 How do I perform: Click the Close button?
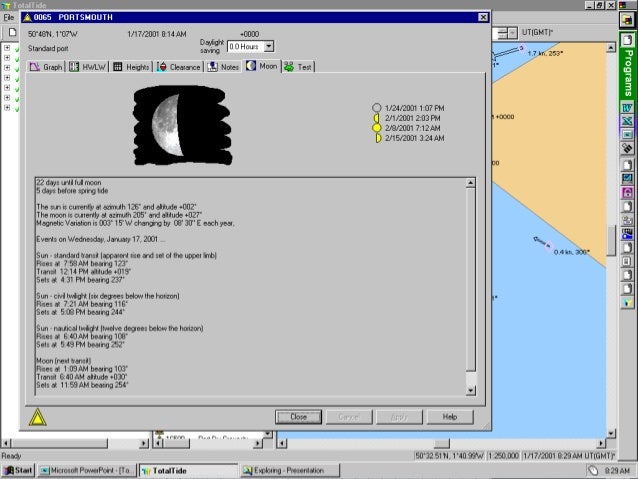[x=298, y=416]
